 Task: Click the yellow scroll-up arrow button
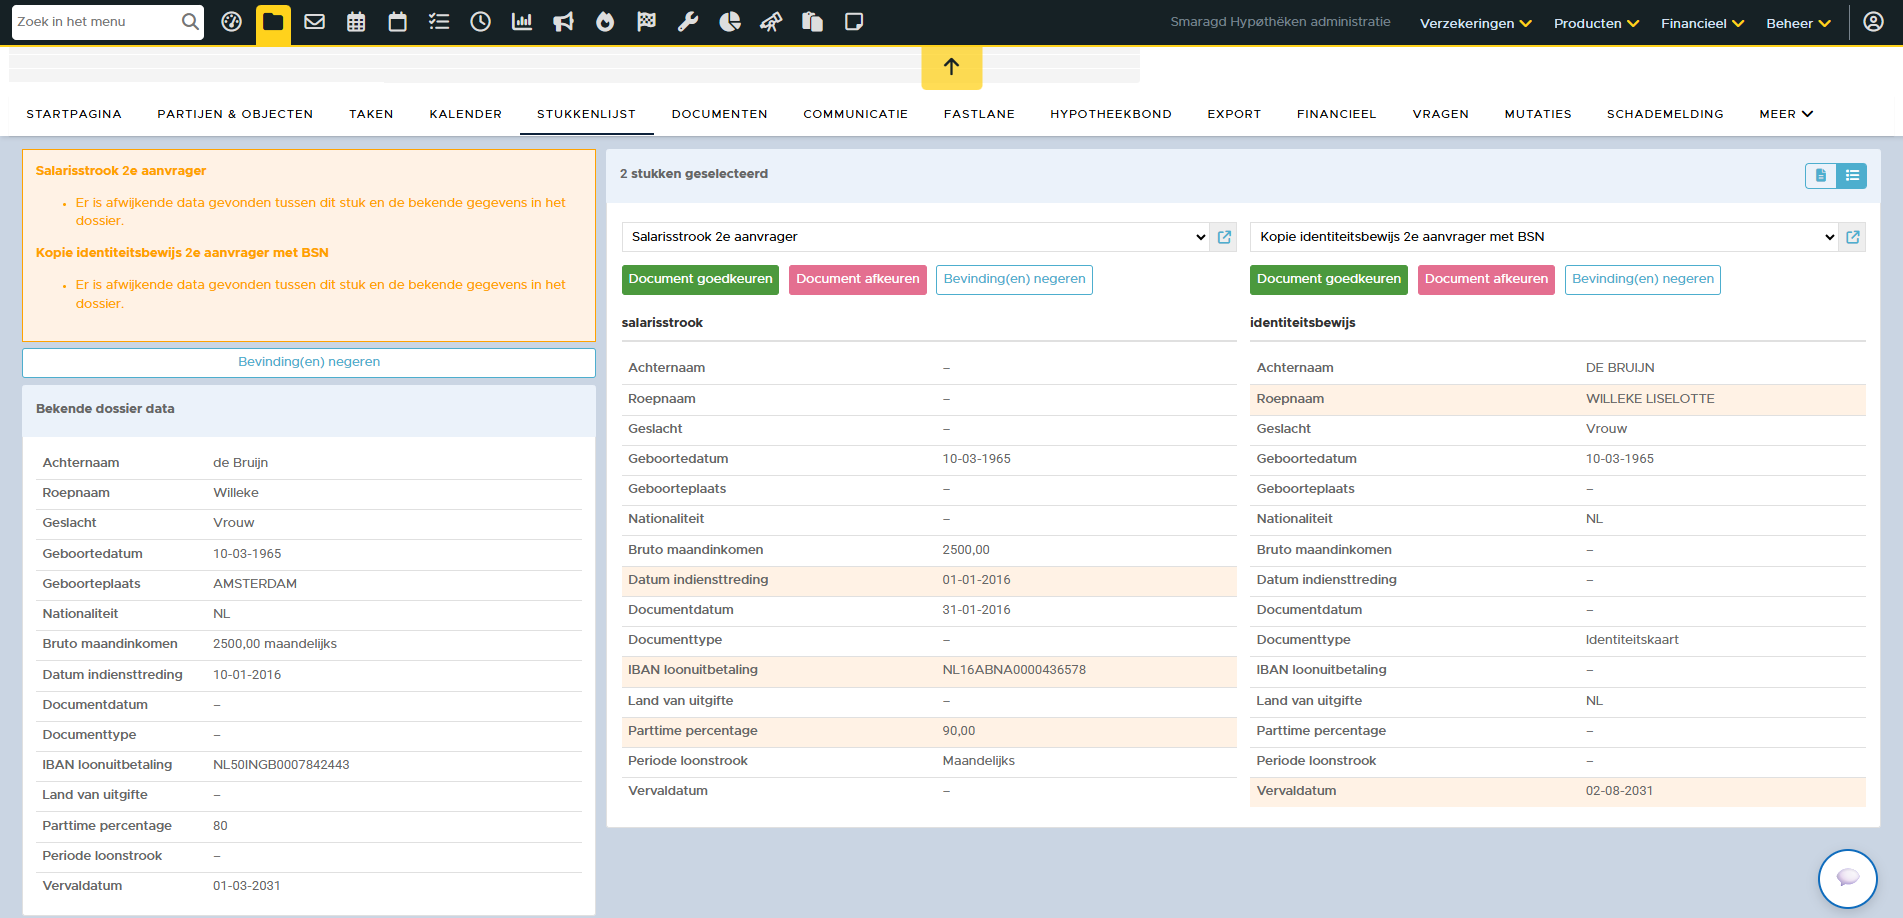[x=951, y=67]
